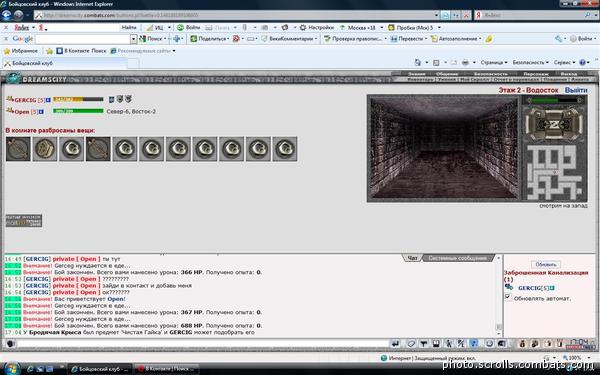
Task: Select the Чат tab
Action: [x=412, y=258]
